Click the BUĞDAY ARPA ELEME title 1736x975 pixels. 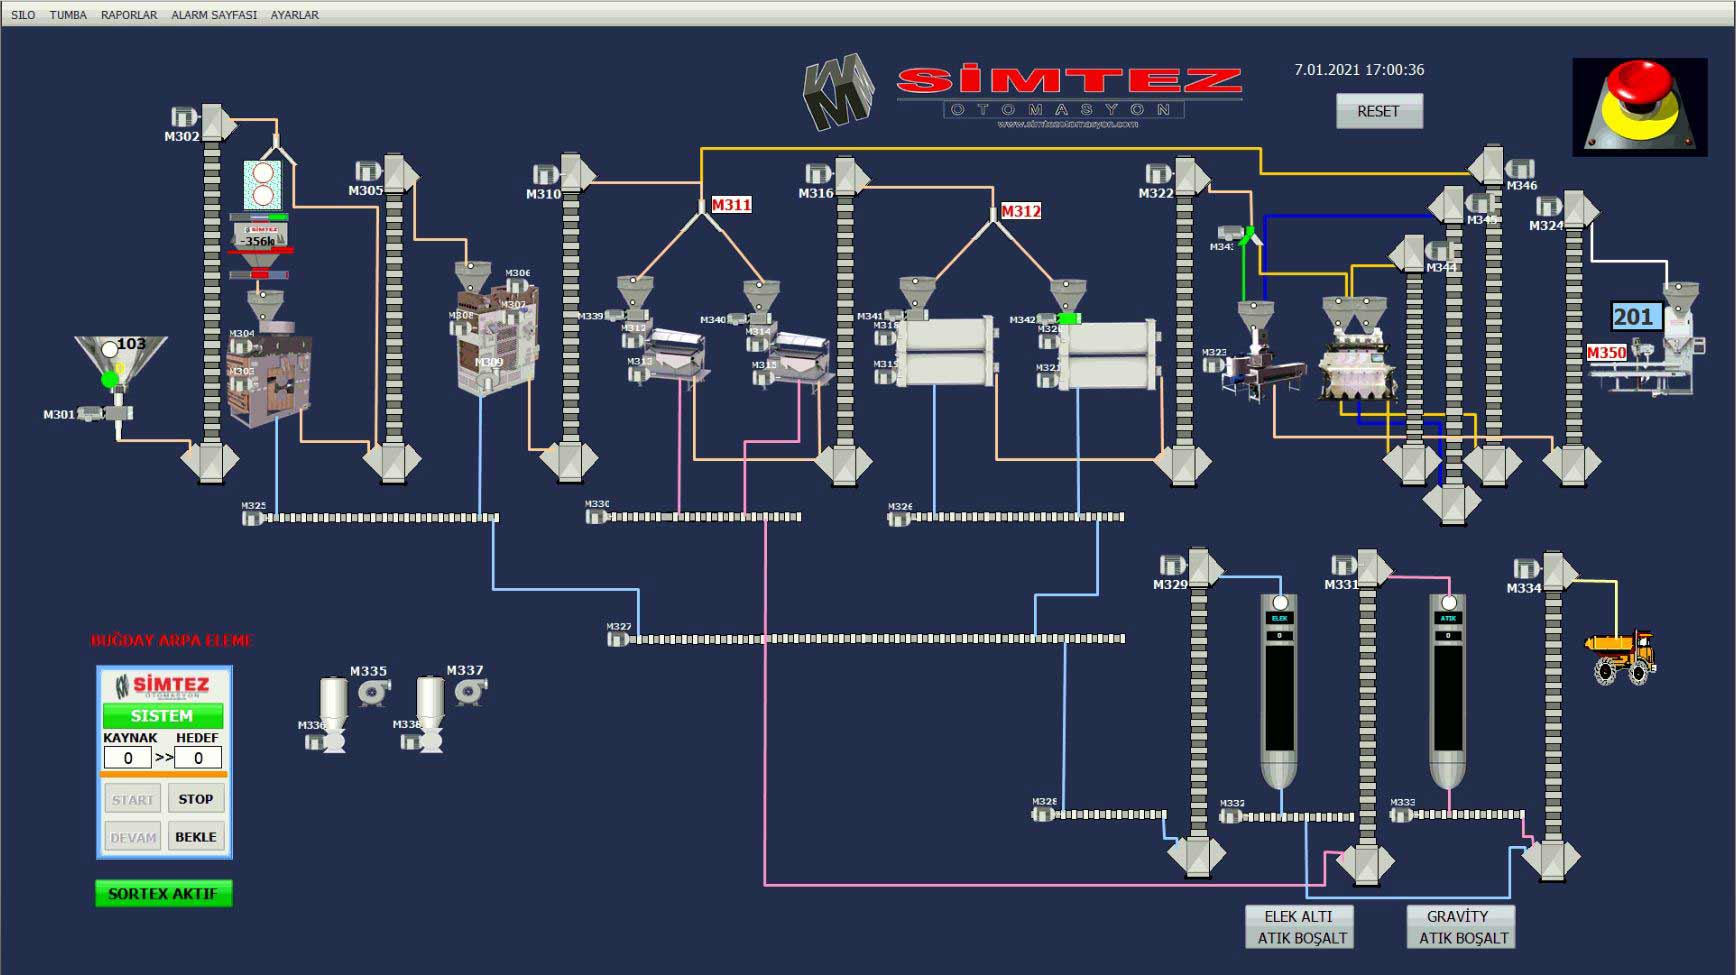(x=172, y=641)
